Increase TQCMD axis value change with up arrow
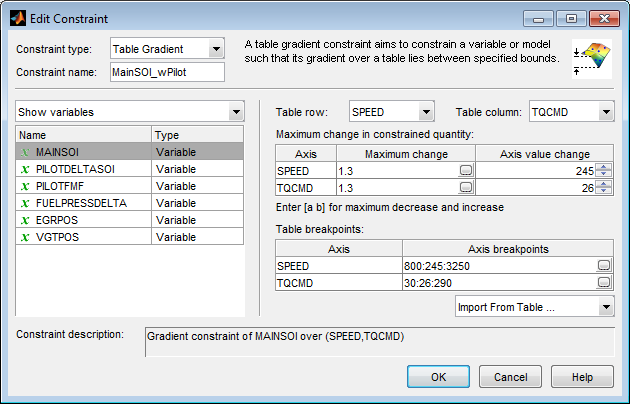The width and height of the screenshot is (630, 404). click(603, 184)
